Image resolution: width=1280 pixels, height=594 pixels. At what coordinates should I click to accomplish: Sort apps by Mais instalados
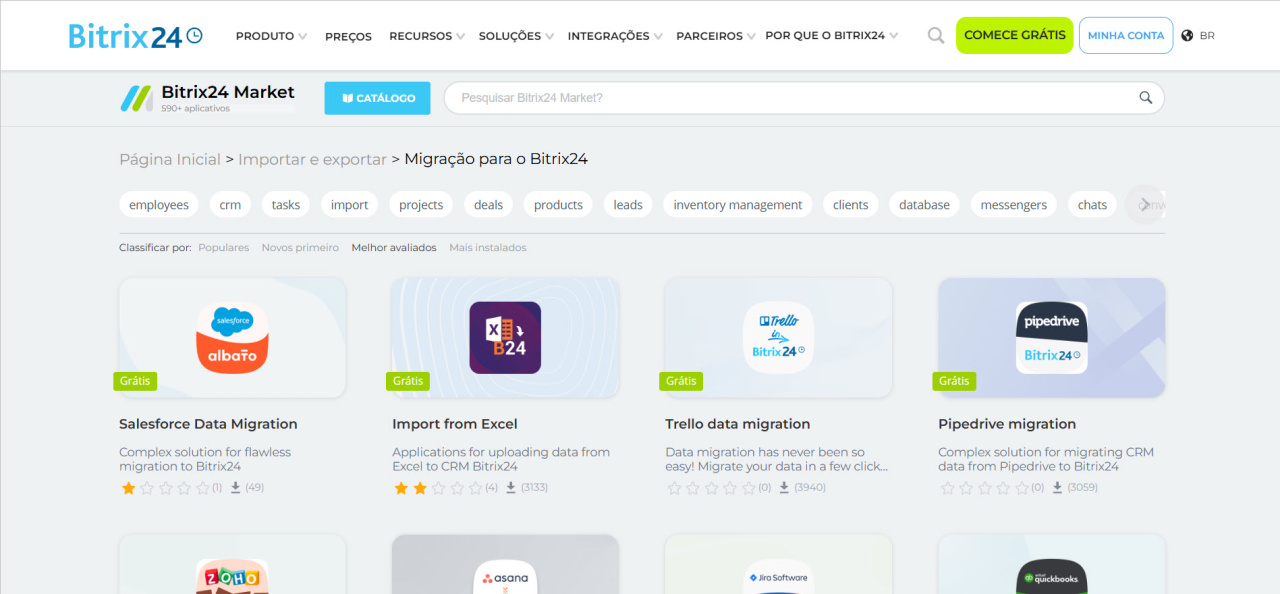[x=488, y=247]
